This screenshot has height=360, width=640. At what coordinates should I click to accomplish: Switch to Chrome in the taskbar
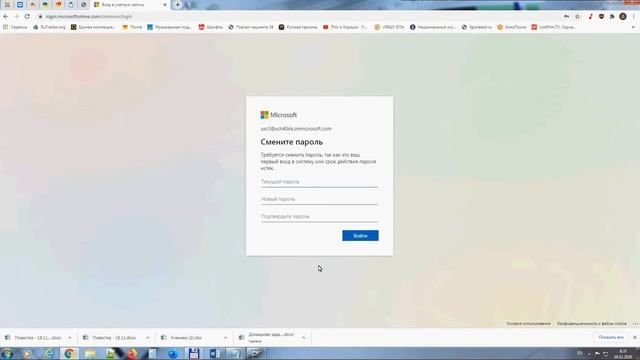[x=69, y=353]
